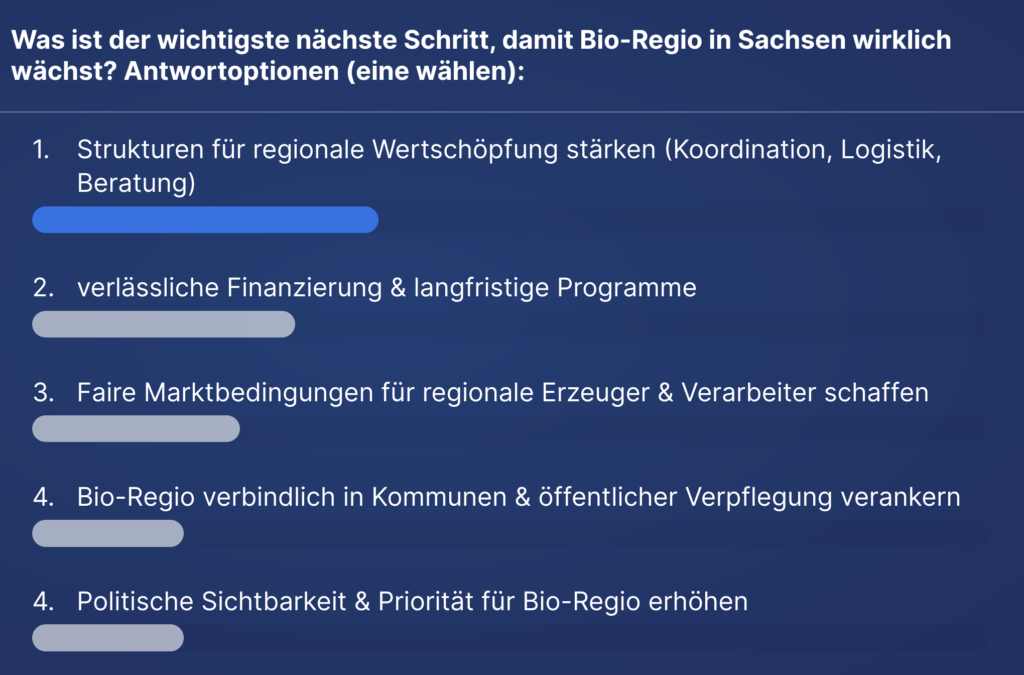Click the 'Antwortoptionen (eine wählen):' hint text
Screen dimensions: 1024x675
325,73
